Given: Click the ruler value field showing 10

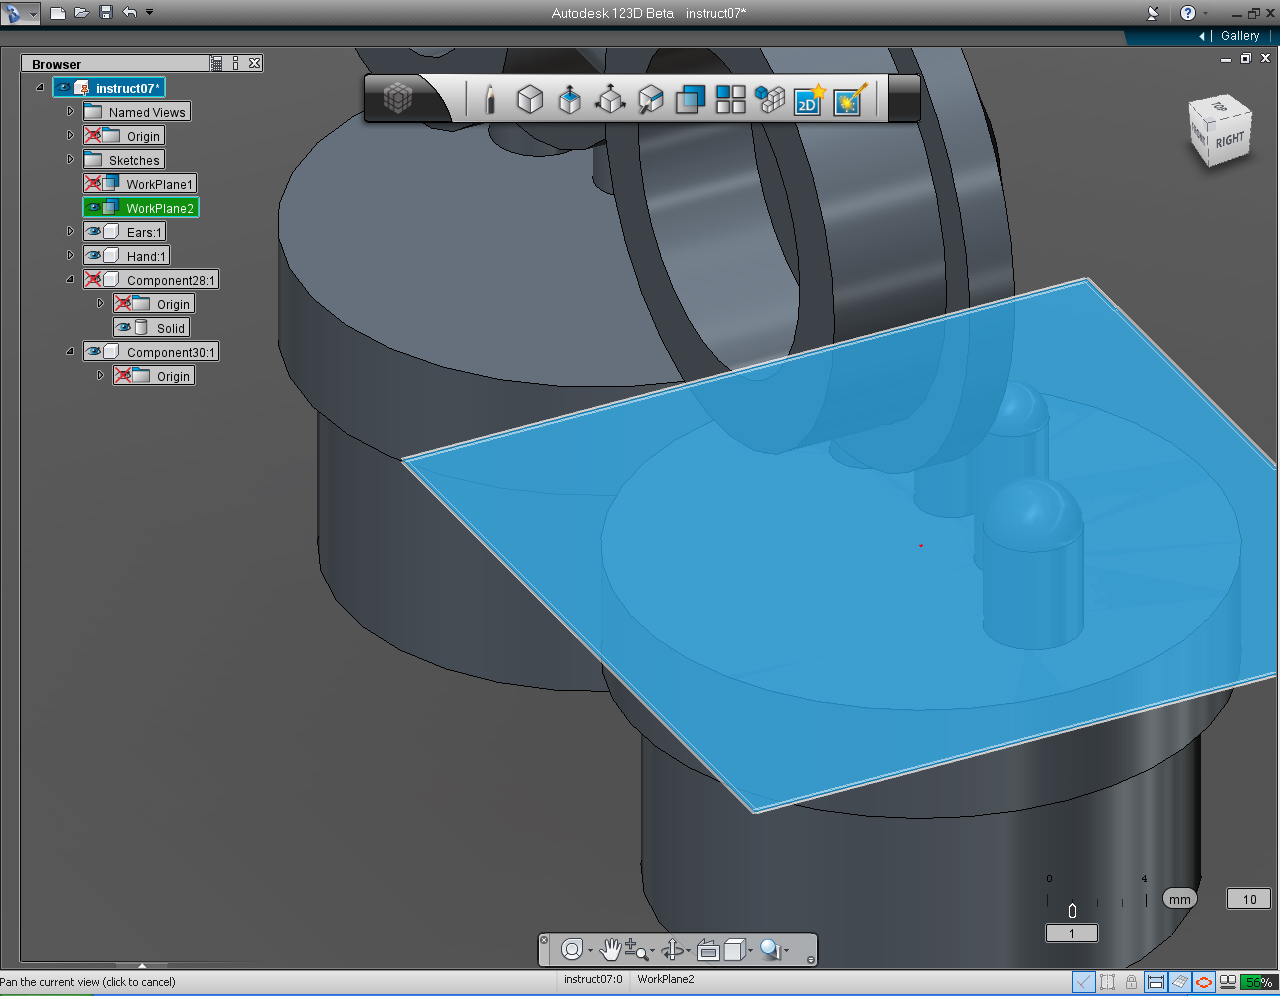Looking at the screenshot, I should tap(1249, 899).
